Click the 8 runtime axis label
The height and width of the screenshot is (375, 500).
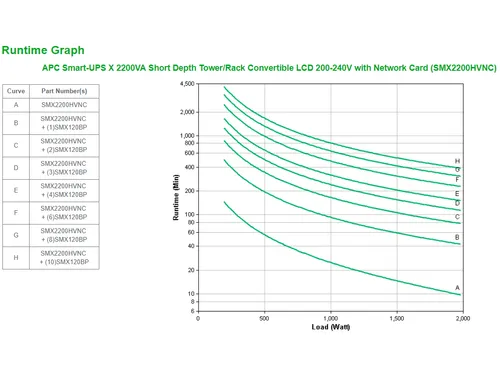point(193,302)
